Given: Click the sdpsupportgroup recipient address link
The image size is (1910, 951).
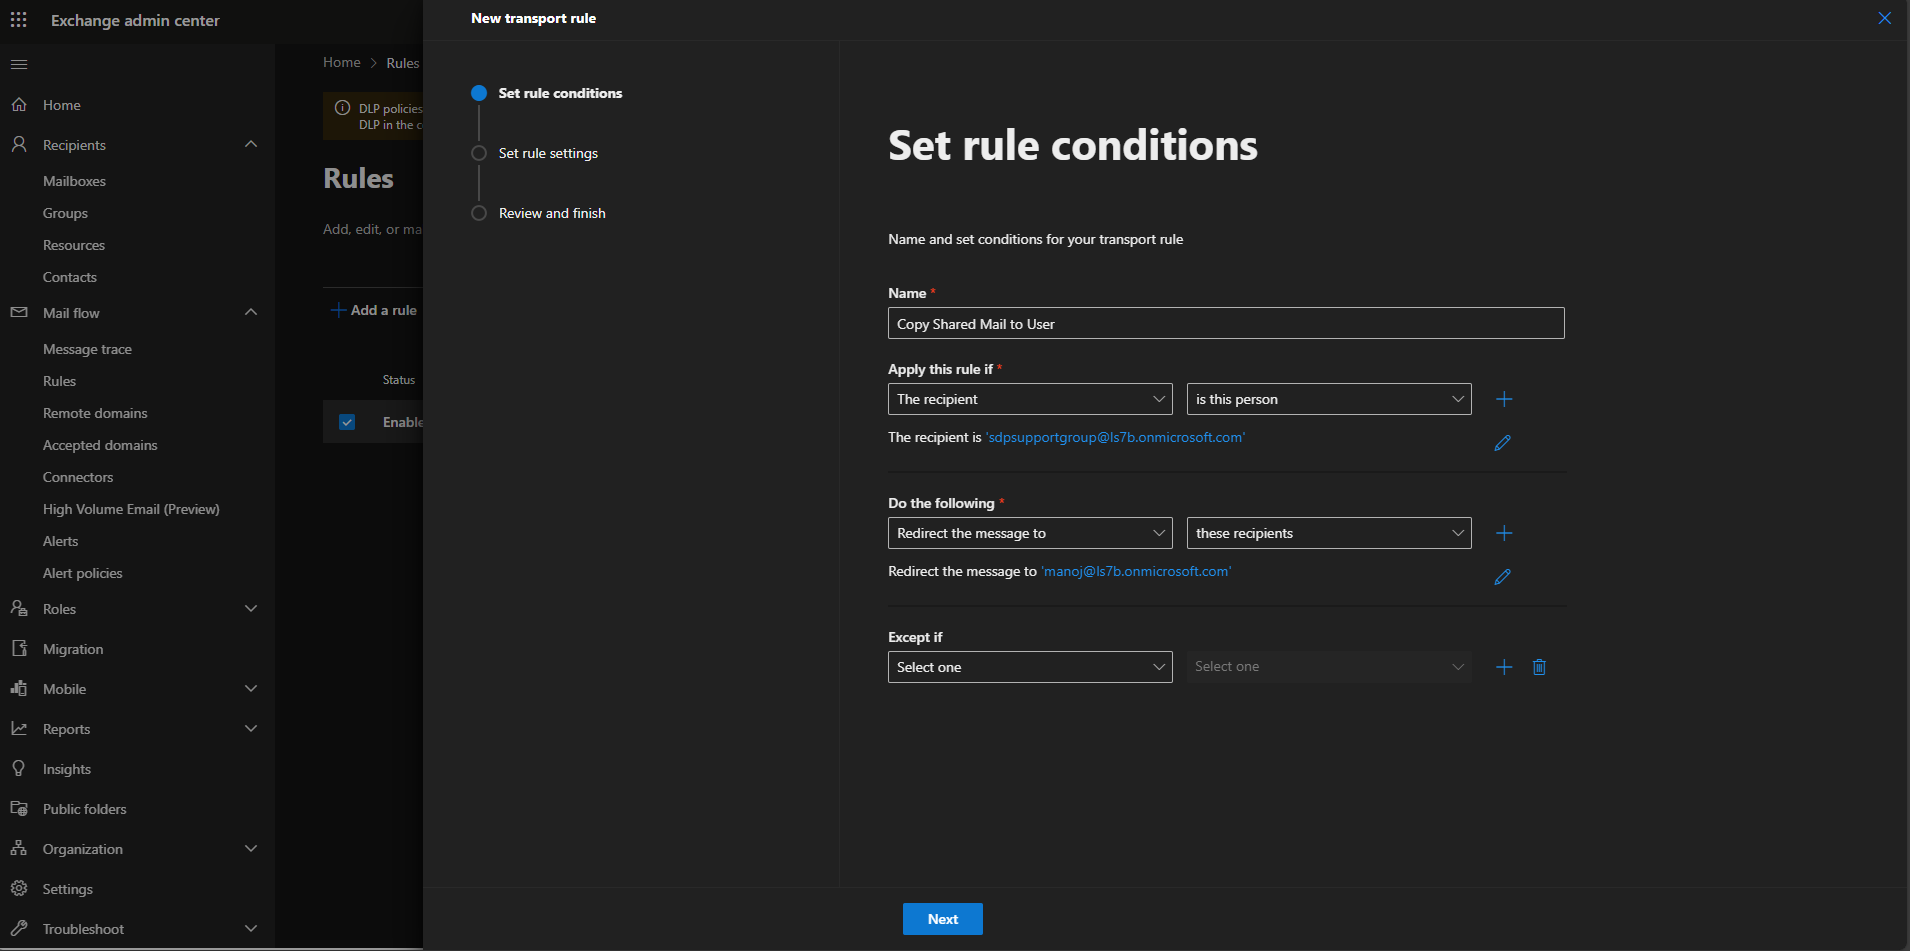Looking at the screenshot, I should coord(1115,437).
